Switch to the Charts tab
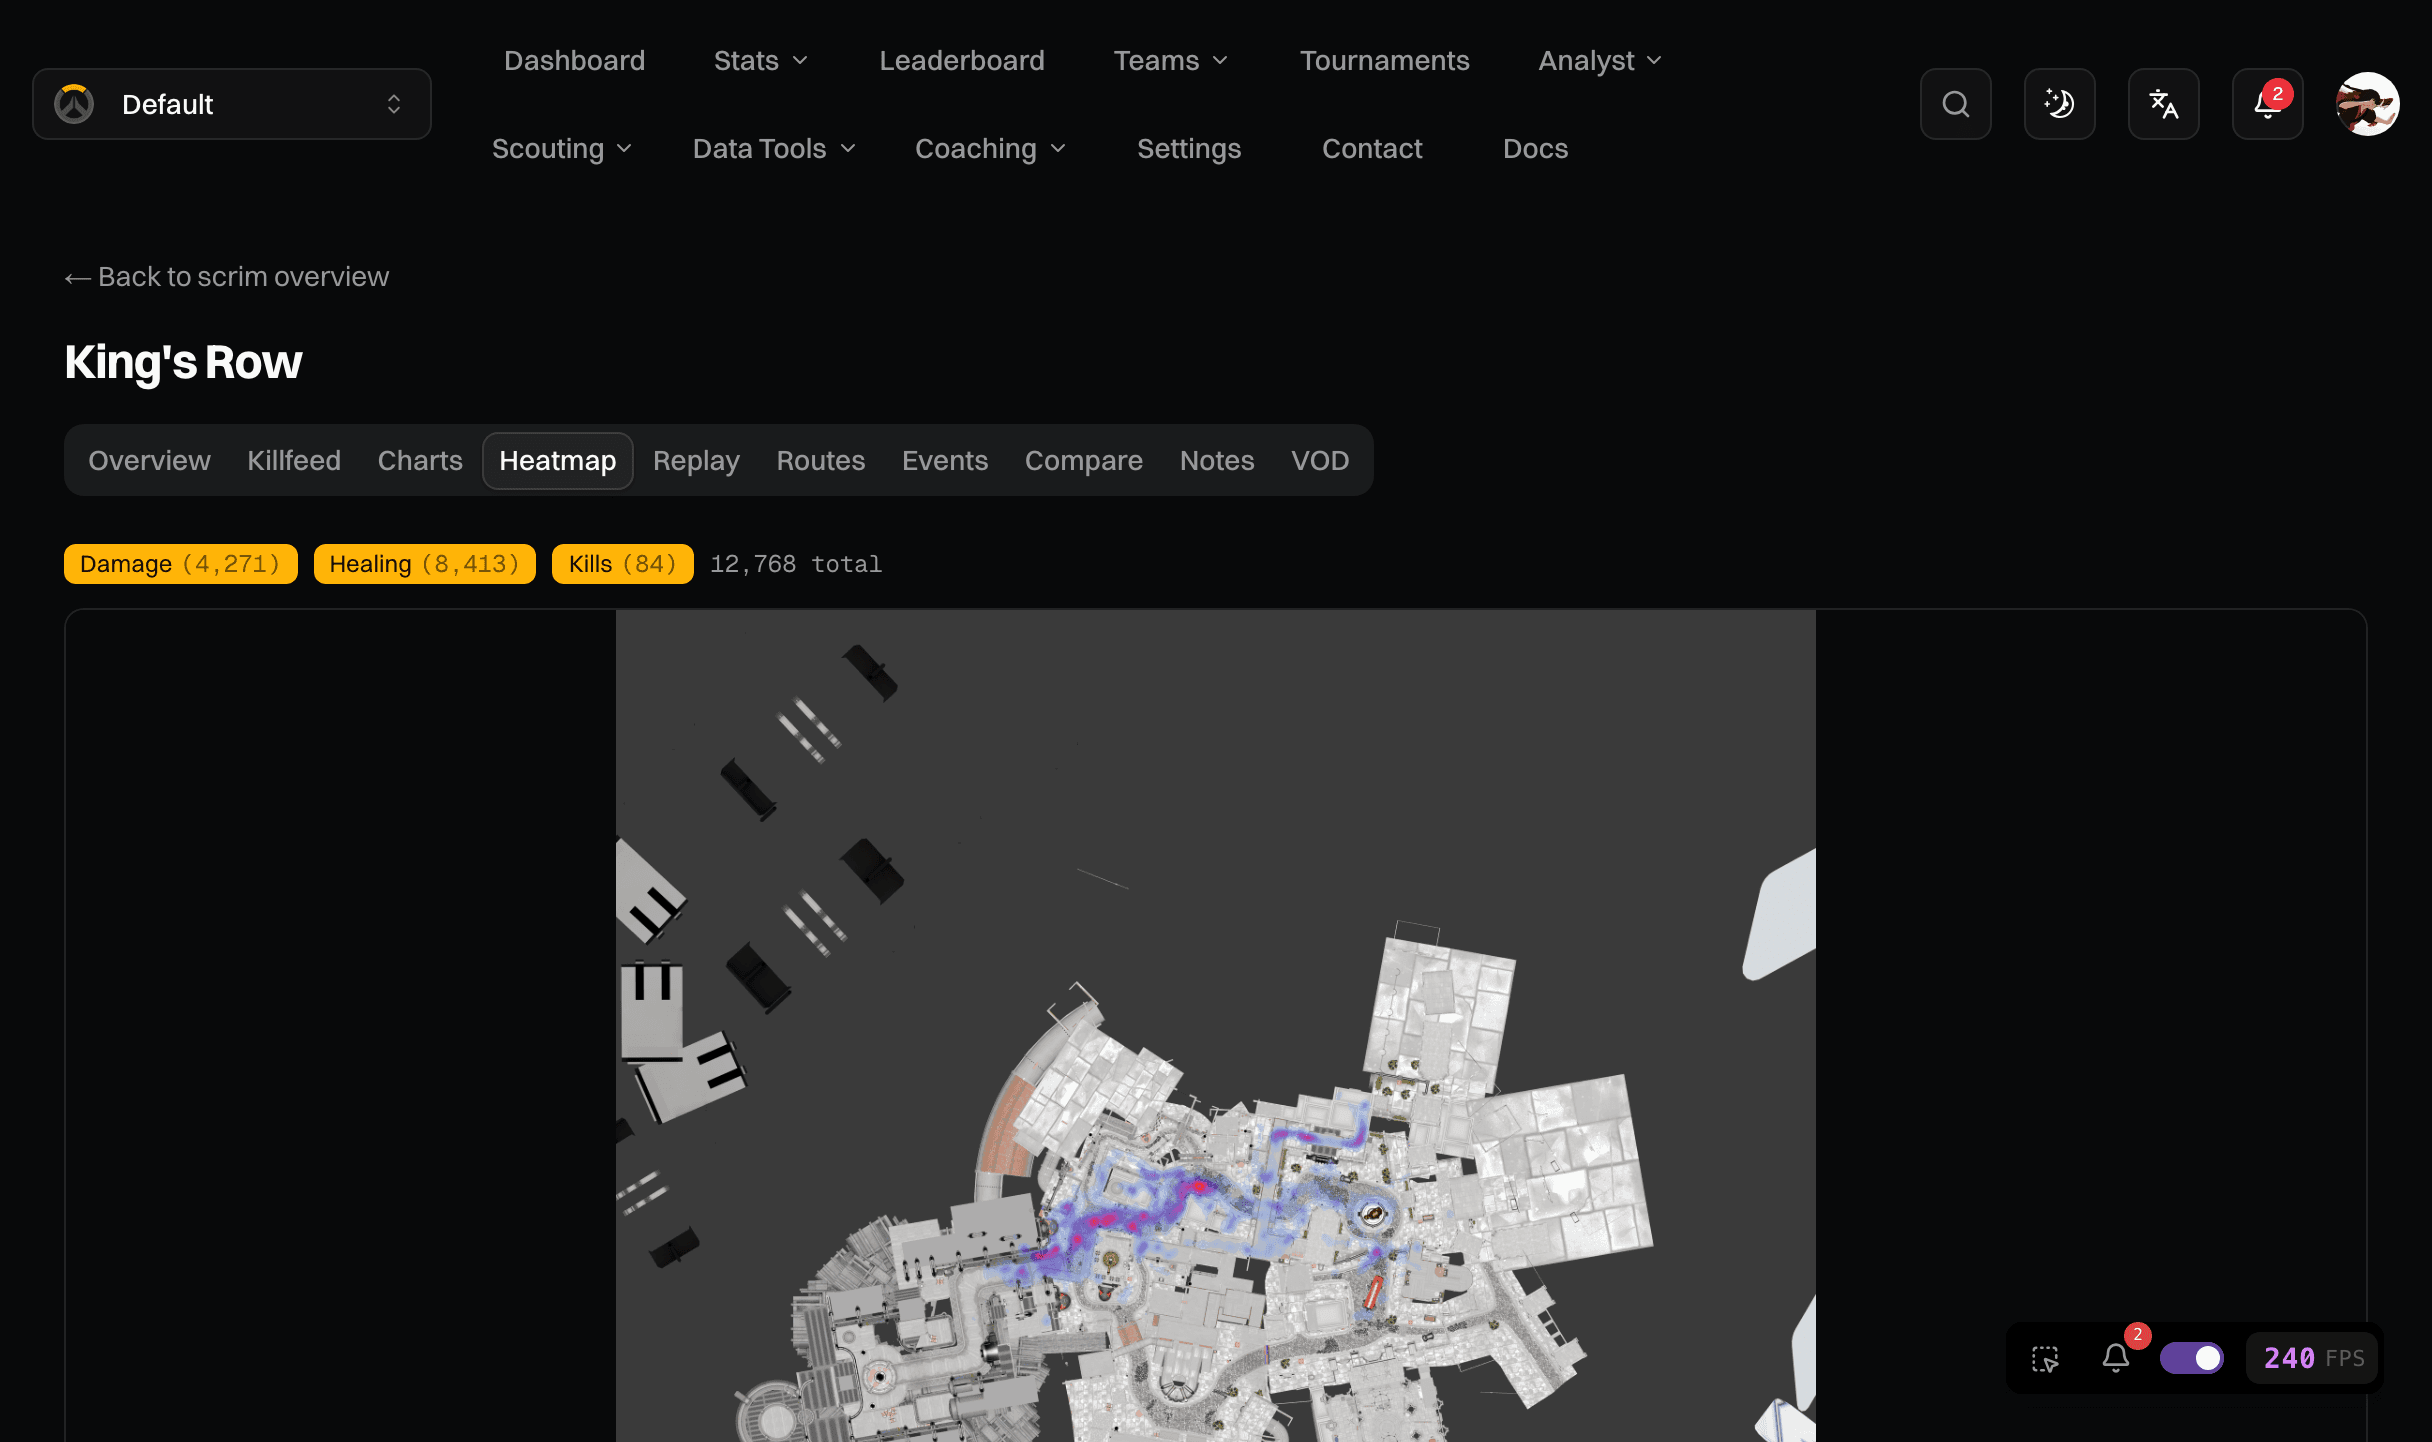The width and height of the screenshot is (2432, 1442). coord(420,461)
